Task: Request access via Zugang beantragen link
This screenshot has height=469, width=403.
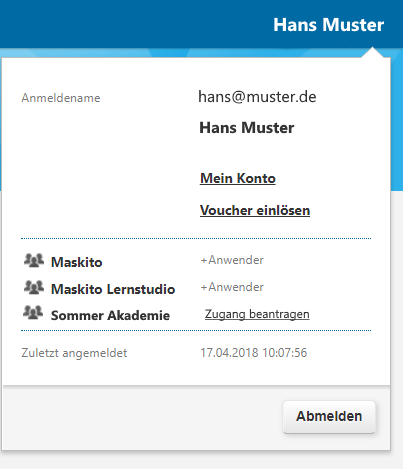Action: [x=257, y=314]
